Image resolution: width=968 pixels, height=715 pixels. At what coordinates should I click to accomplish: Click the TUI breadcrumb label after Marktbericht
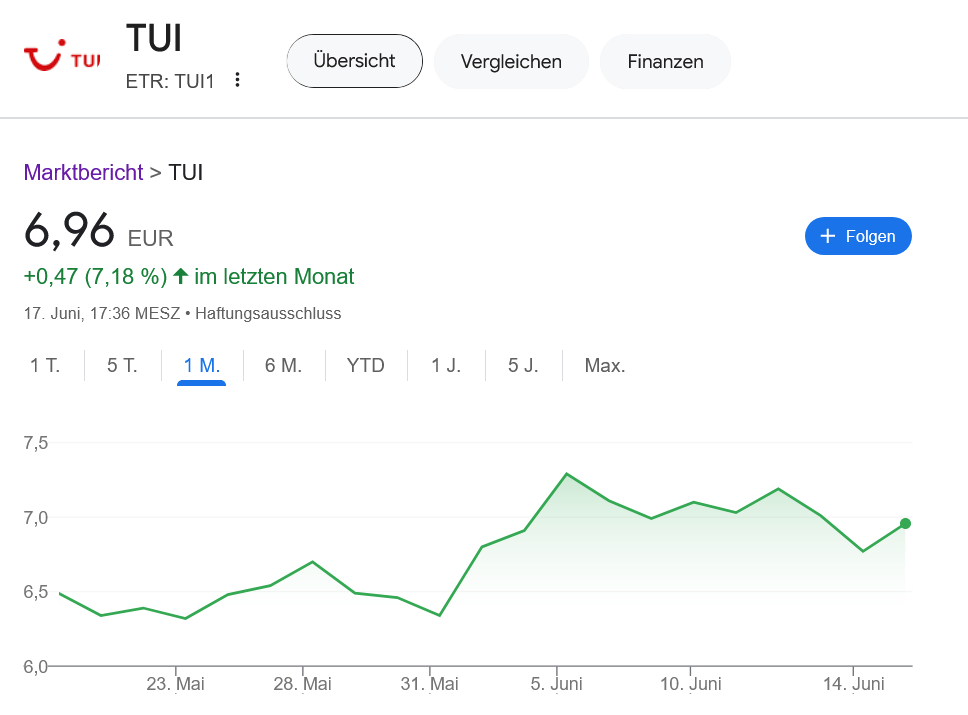pos(186,172)
